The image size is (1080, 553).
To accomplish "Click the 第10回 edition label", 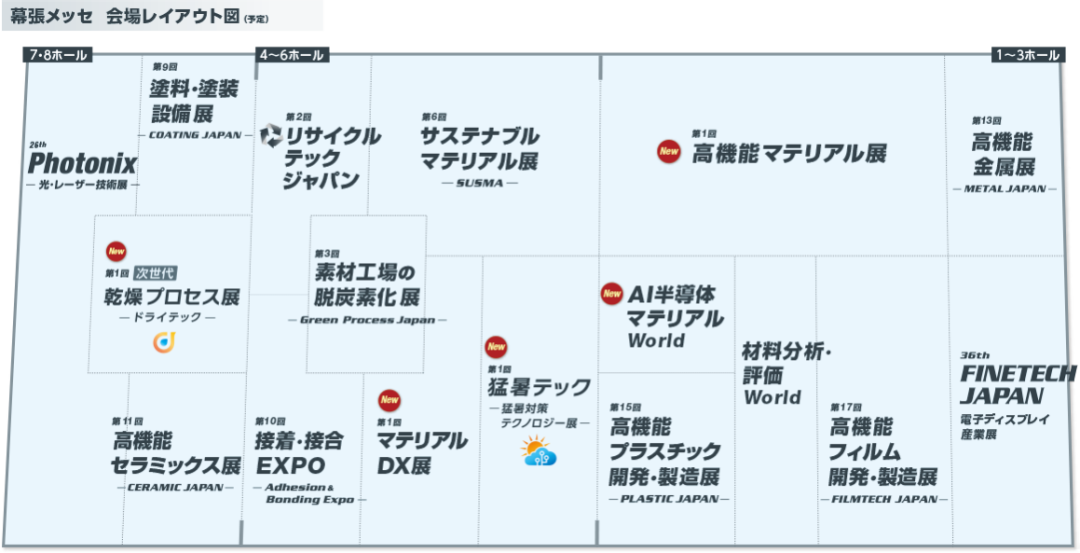I will 270,421.
